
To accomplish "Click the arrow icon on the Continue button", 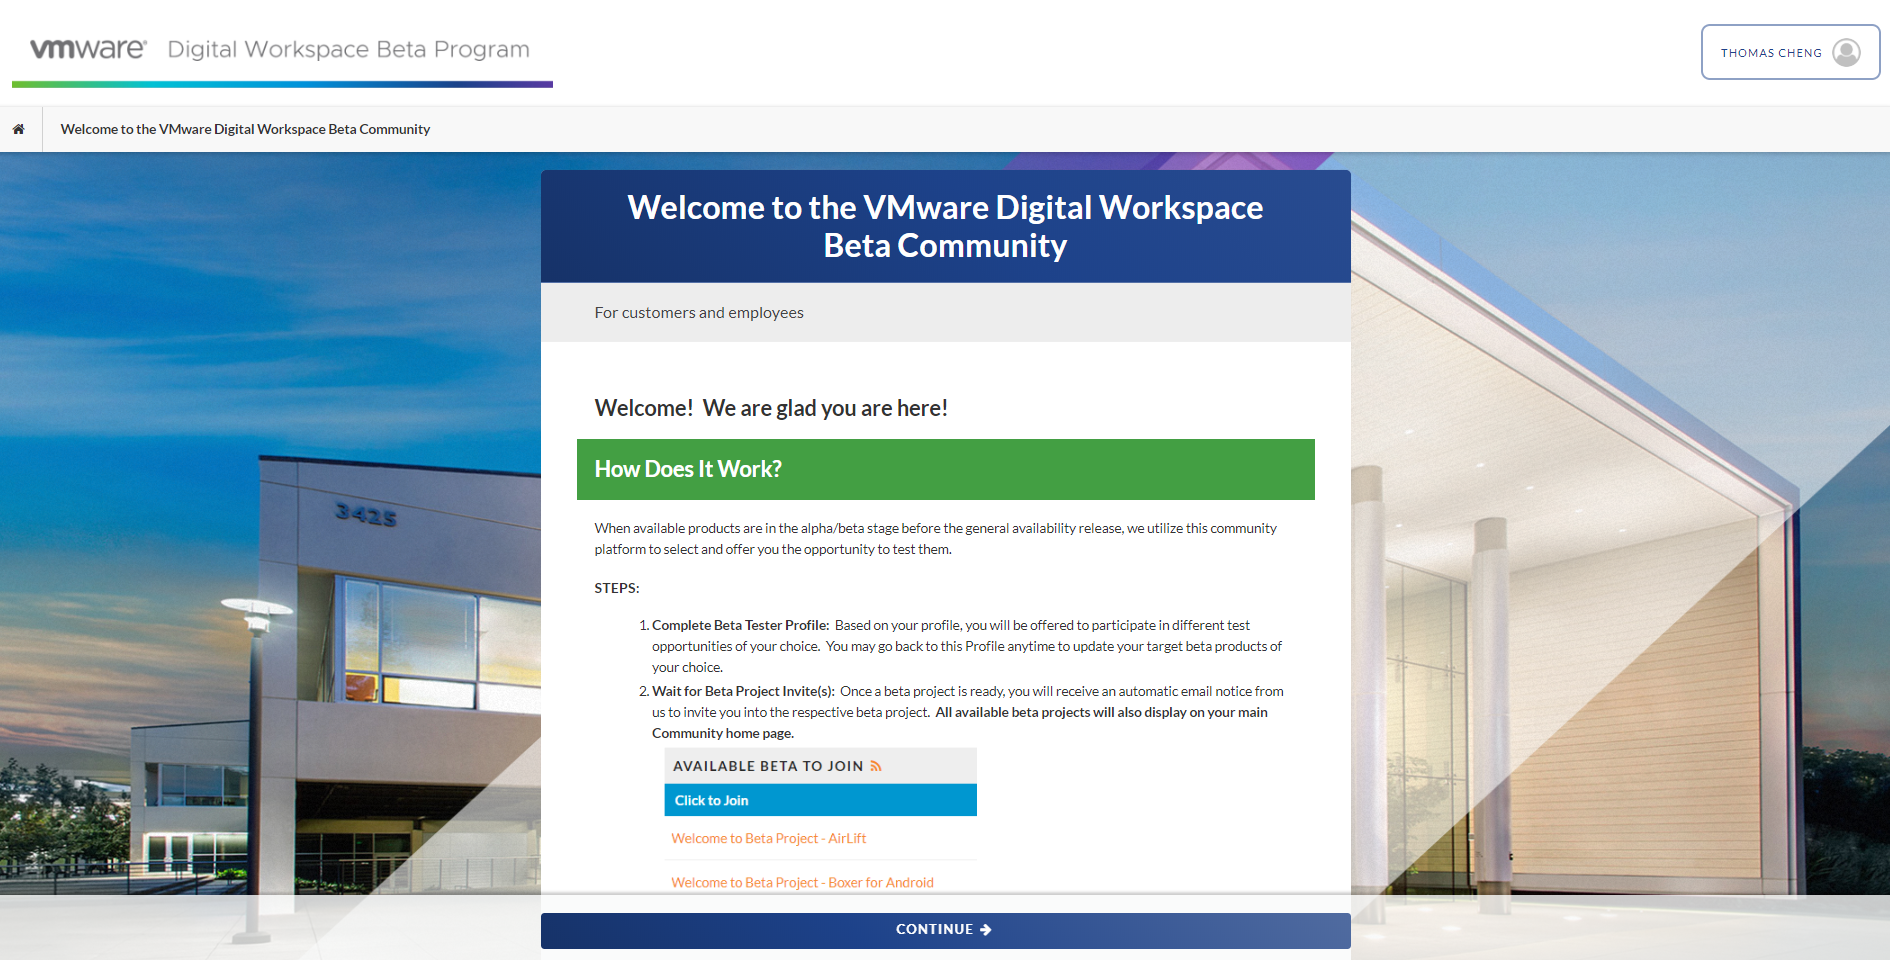I will (x=986, y=930).
